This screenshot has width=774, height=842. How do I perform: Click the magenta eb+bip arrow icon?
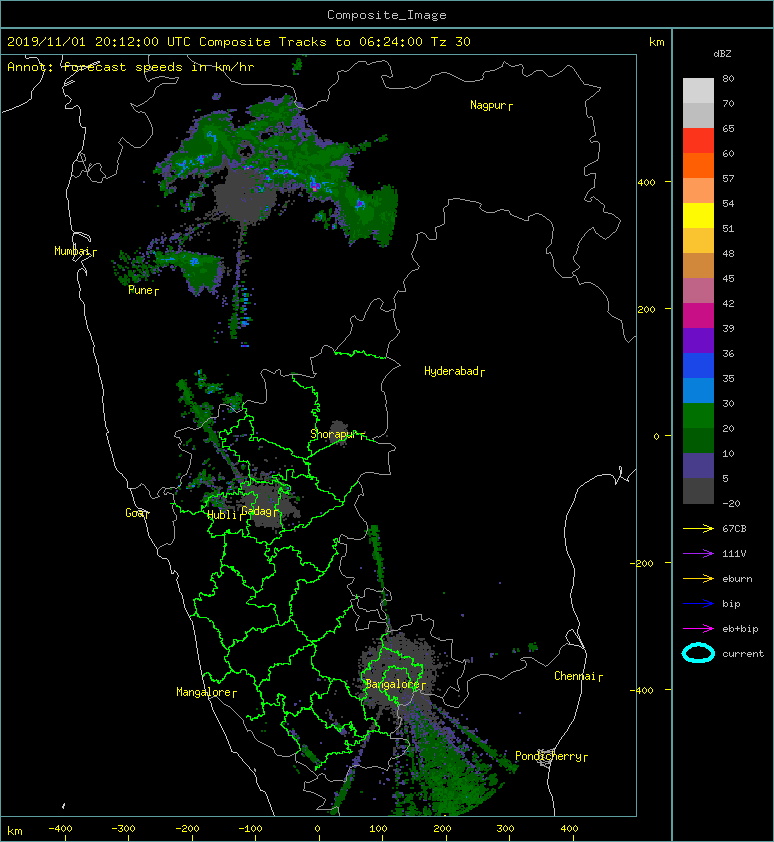[x=698, y=628]
